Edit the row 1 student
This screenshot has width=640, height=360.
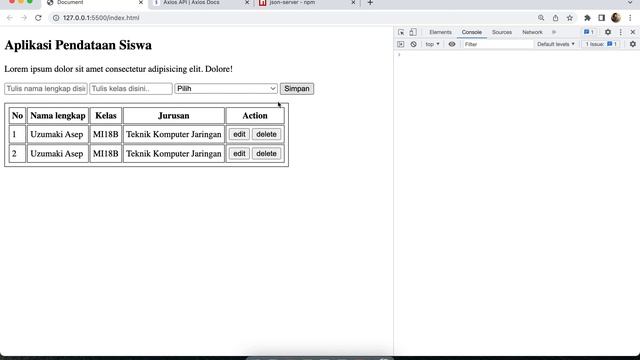[x=239, y=134]
